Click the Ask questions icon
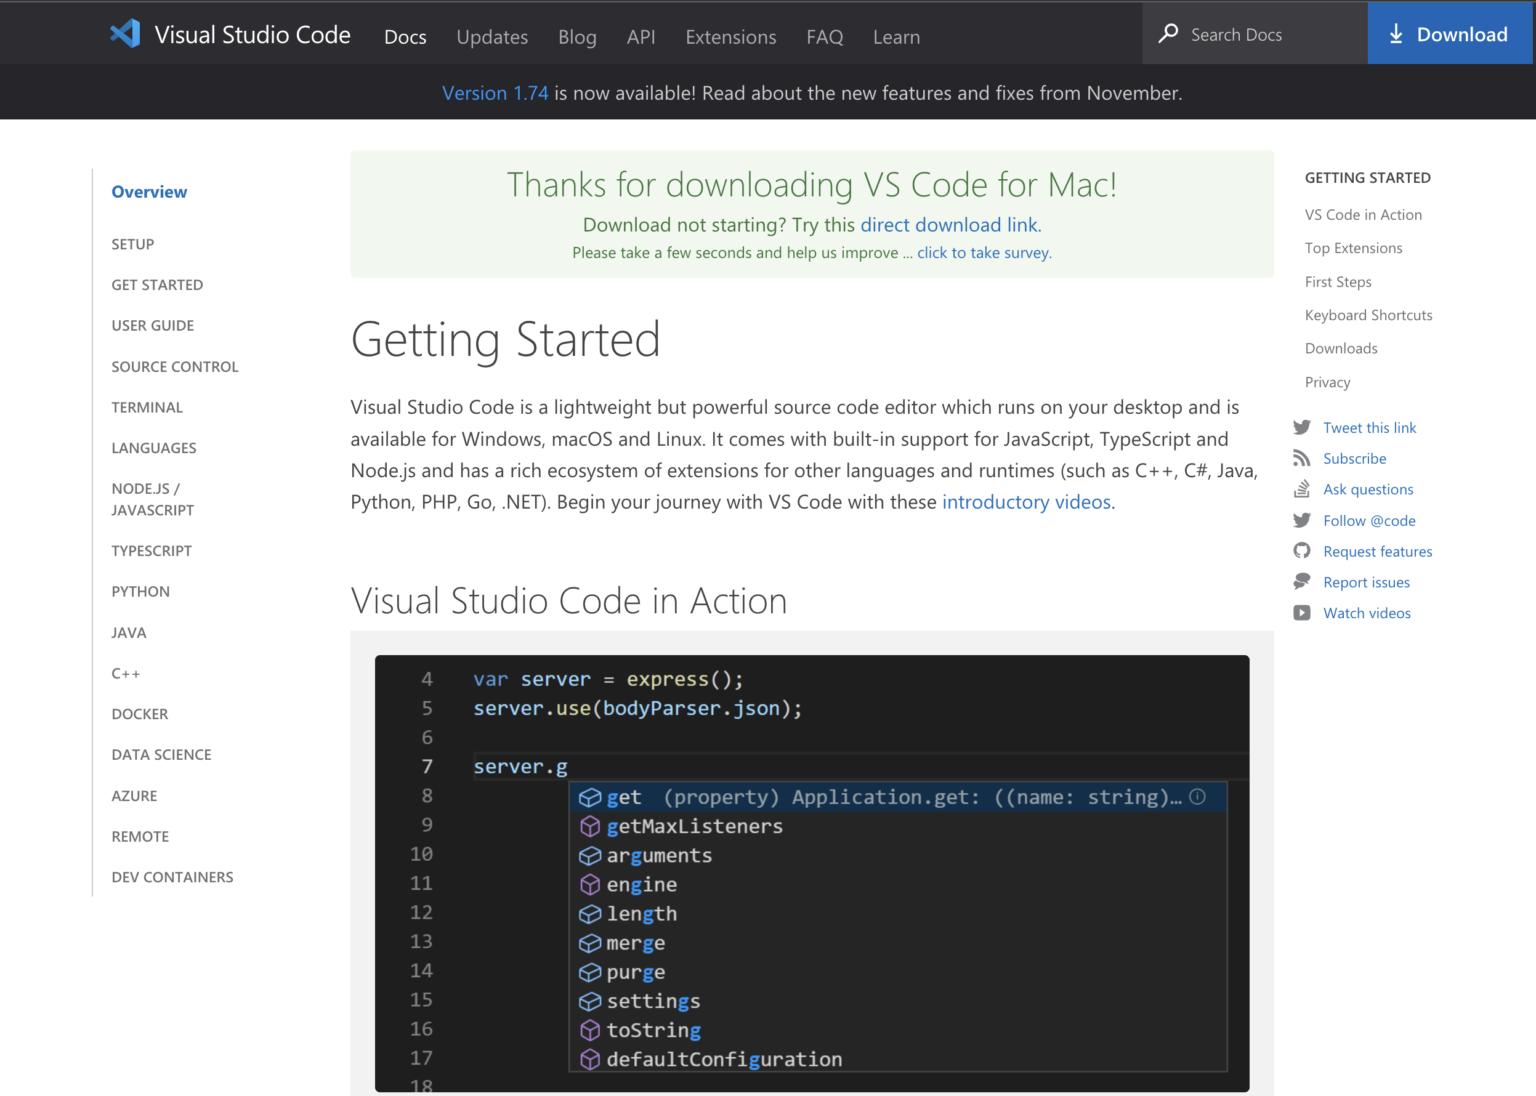Viewport: 1536px width, 1096px height. pyautogui.click(x=1302, y=489)
